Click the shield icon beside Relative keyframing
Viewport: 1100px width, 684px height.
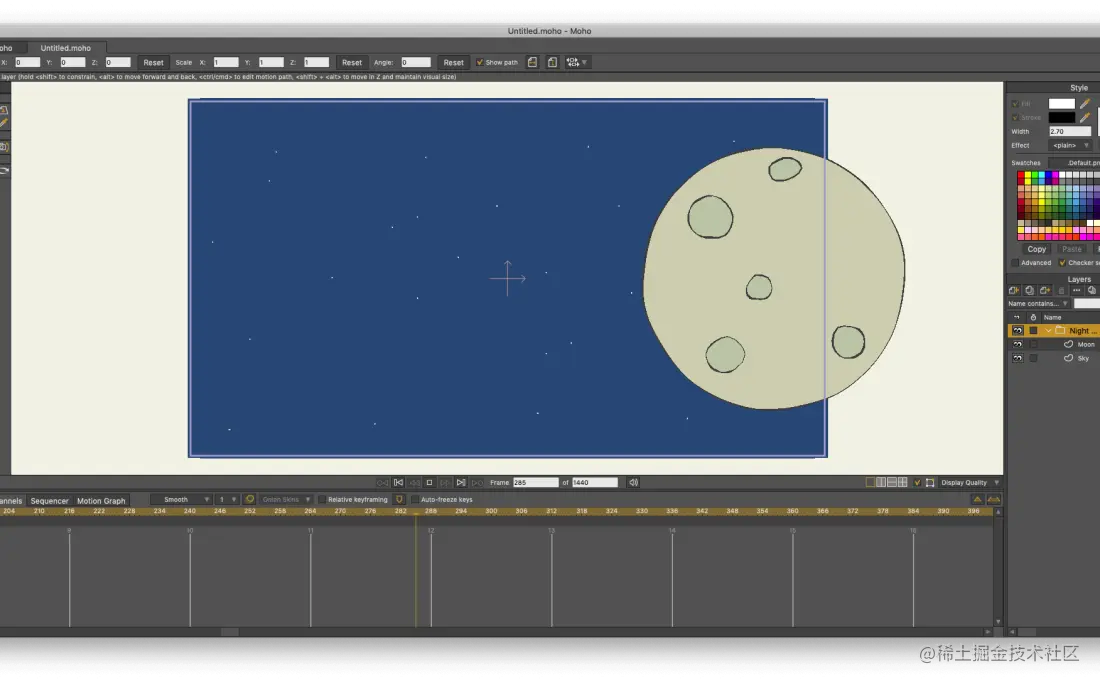click(x=399, y=499)
